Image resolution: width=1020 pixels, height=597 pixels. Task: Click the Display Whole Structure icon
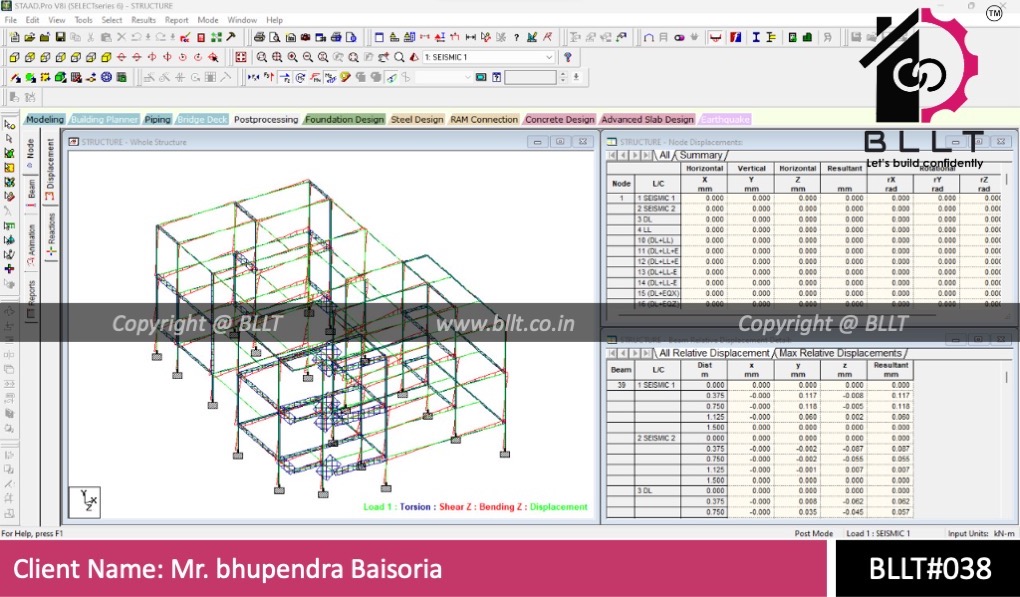pyautogui.click(x=241, y=57)
